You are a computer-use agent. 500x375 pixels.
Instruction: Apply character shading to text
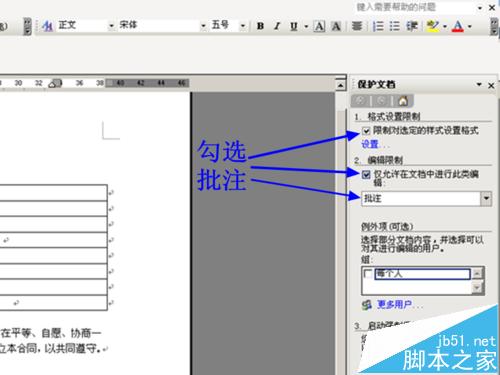336,26
